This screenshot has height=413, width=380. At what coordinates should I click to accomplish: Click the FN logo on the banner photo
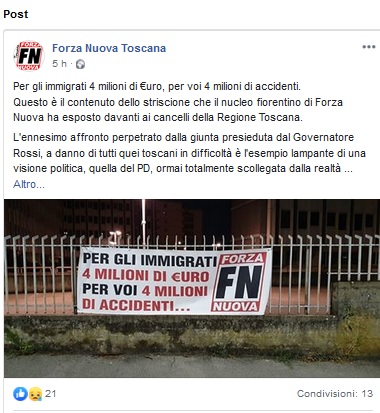[x=239, y=282]
